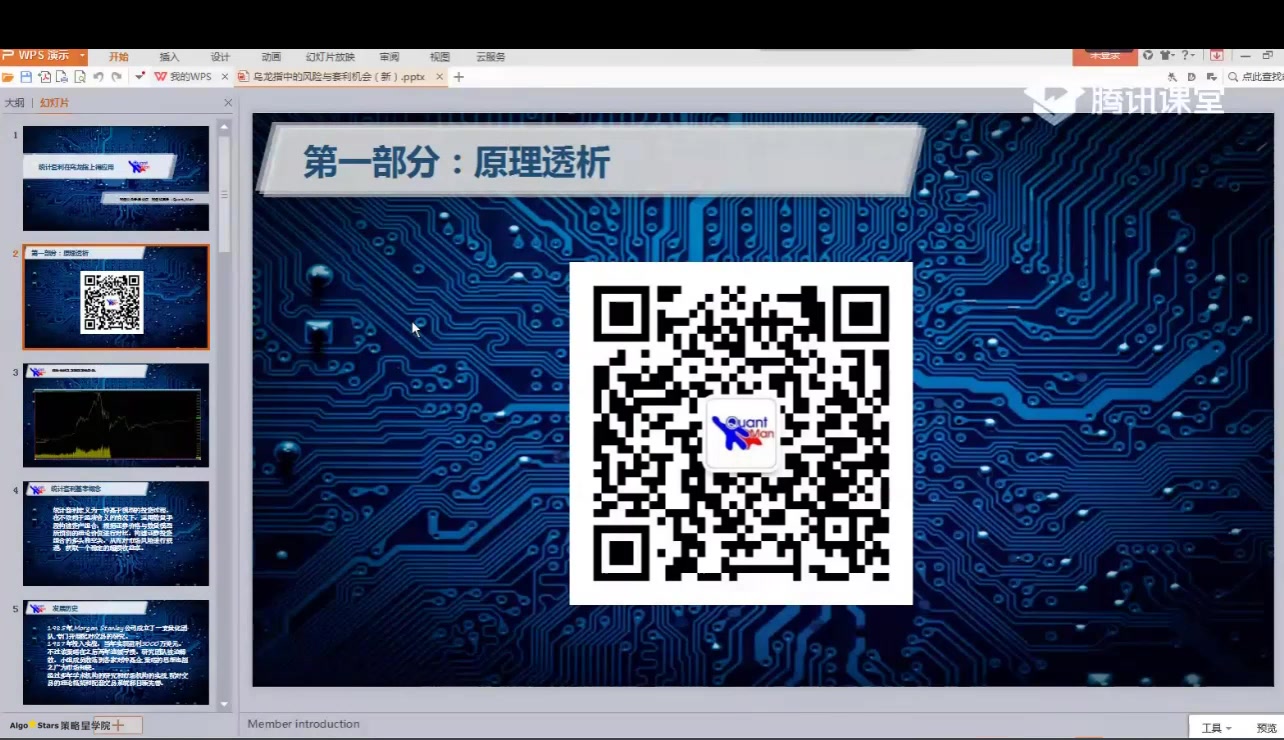Select slide 1 thumbnail in panel
1284x740 pixels.
coord(116,178)
